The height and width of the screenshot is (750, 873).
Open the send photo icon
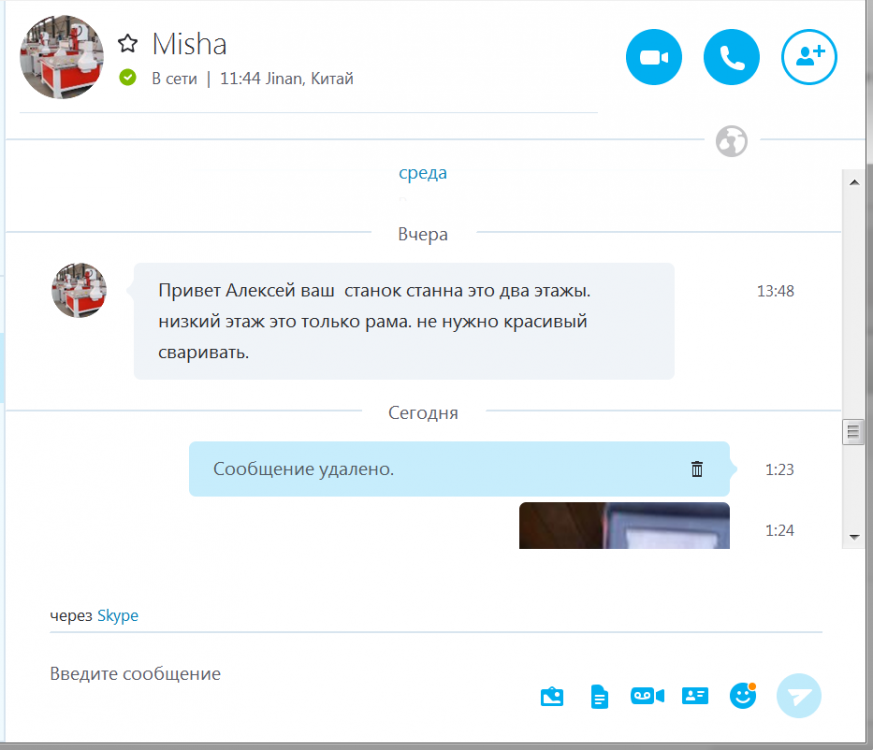pos(552,697)
